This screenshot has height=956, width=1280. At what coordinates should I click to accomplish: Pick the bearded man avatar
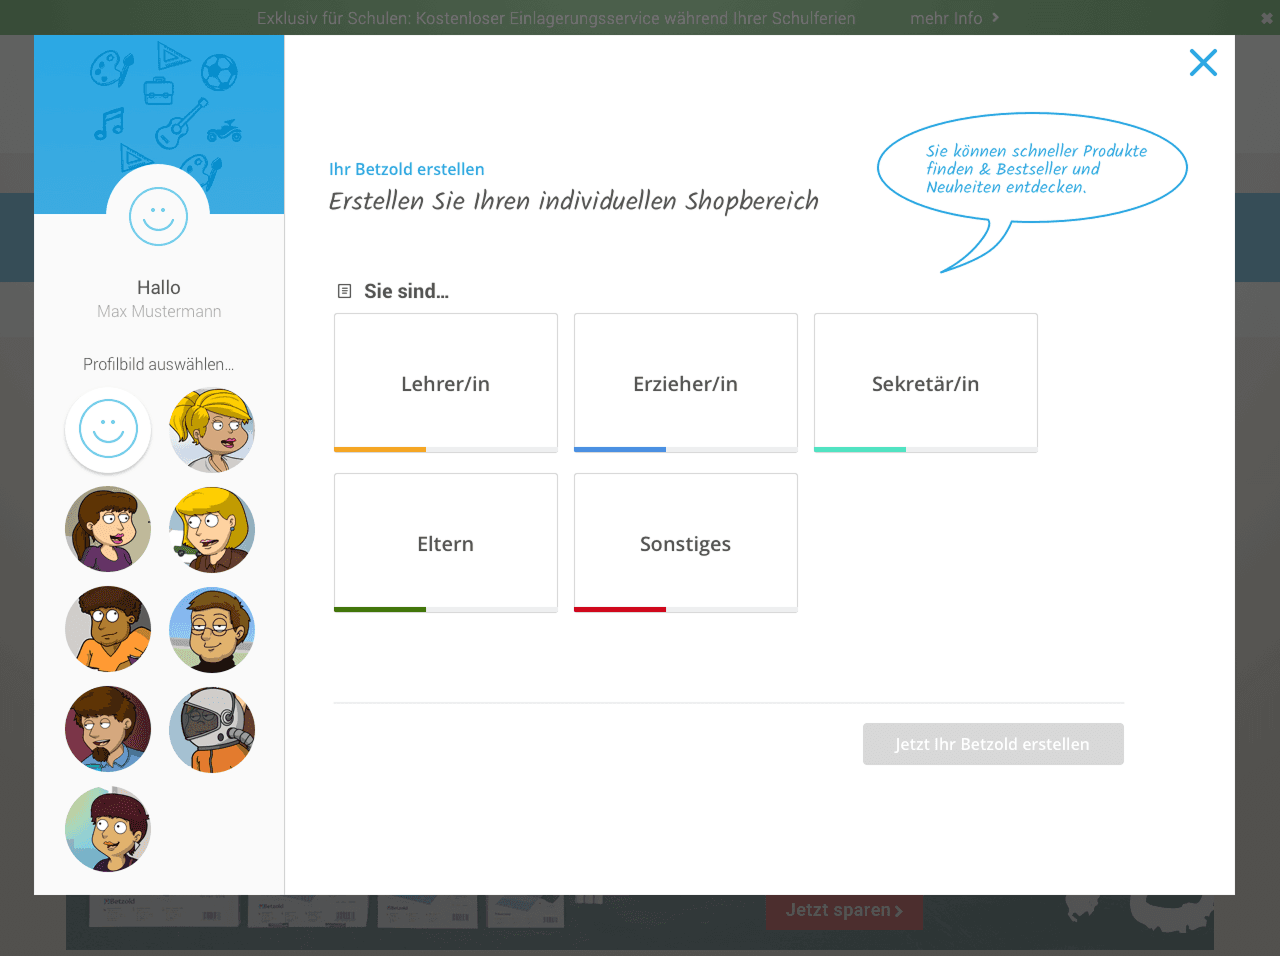click(x=108, y=730)
